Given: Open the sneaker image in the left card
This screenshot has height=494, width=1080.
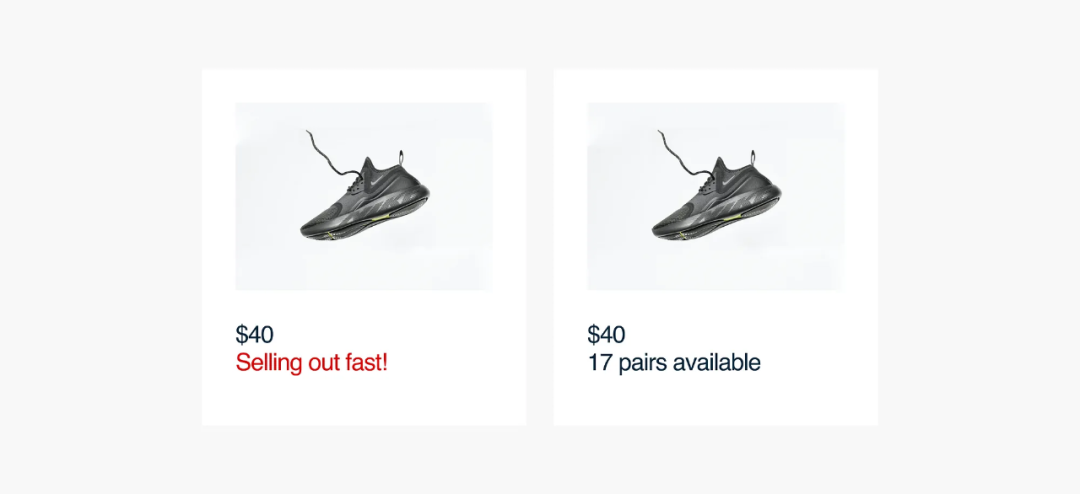Looking at the screenshot, I should (364, 196).
